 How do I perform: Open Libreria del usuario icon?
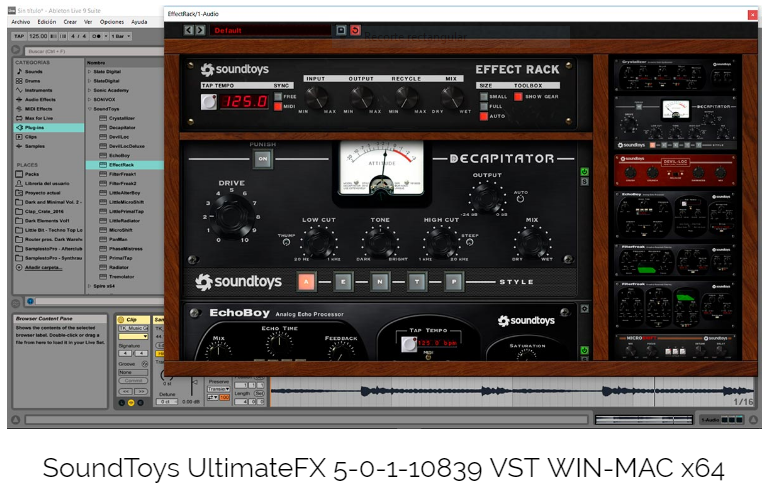(x=19, y=183)
